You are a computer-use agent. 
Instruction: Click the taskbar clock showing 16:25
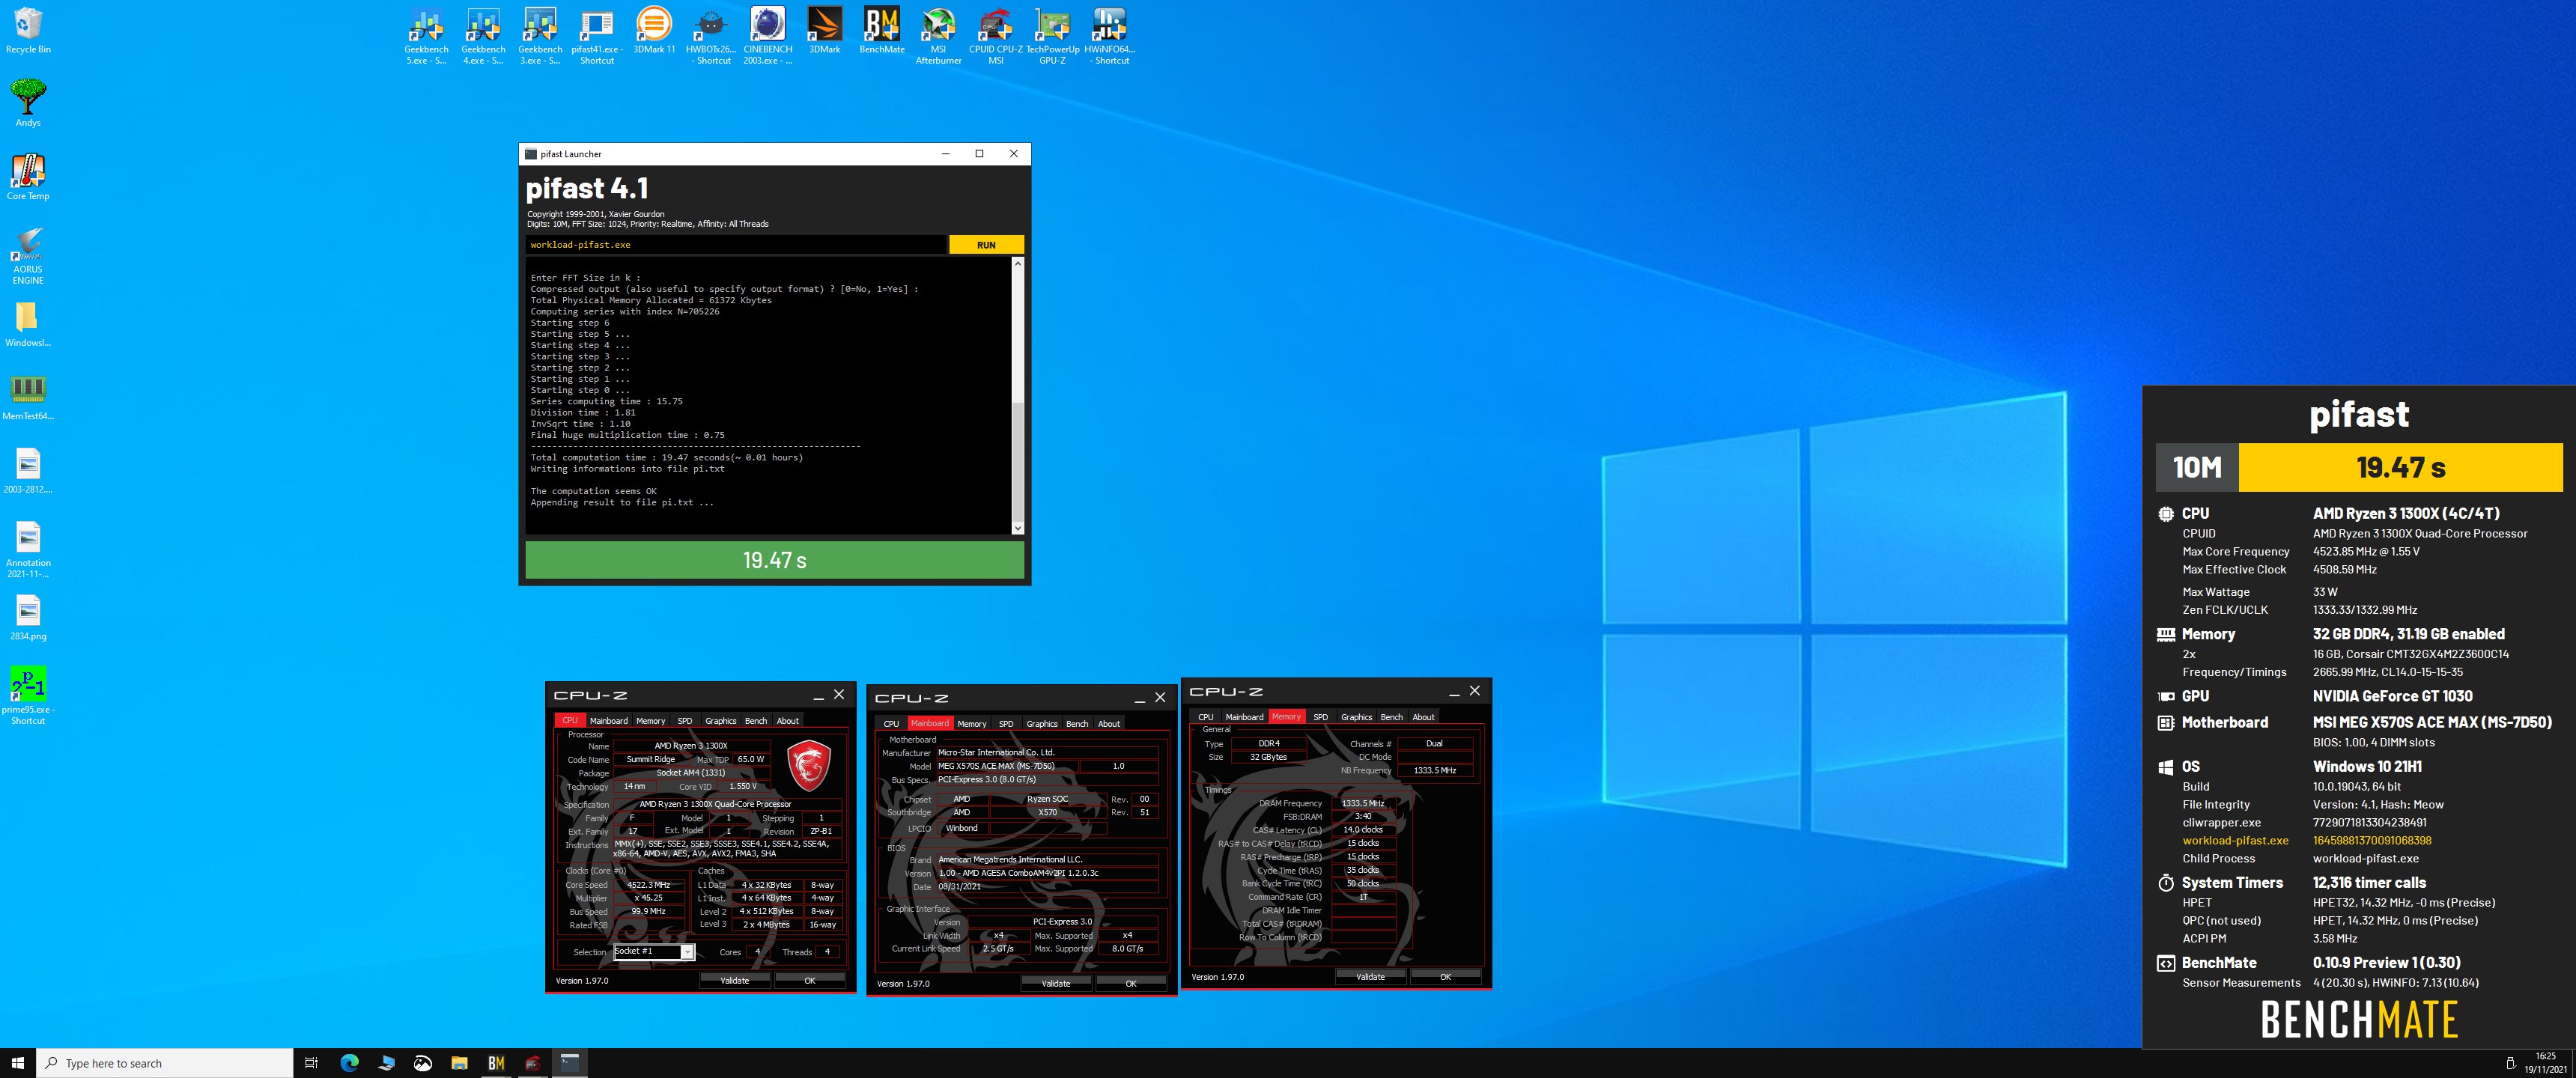point(2545,1062)
